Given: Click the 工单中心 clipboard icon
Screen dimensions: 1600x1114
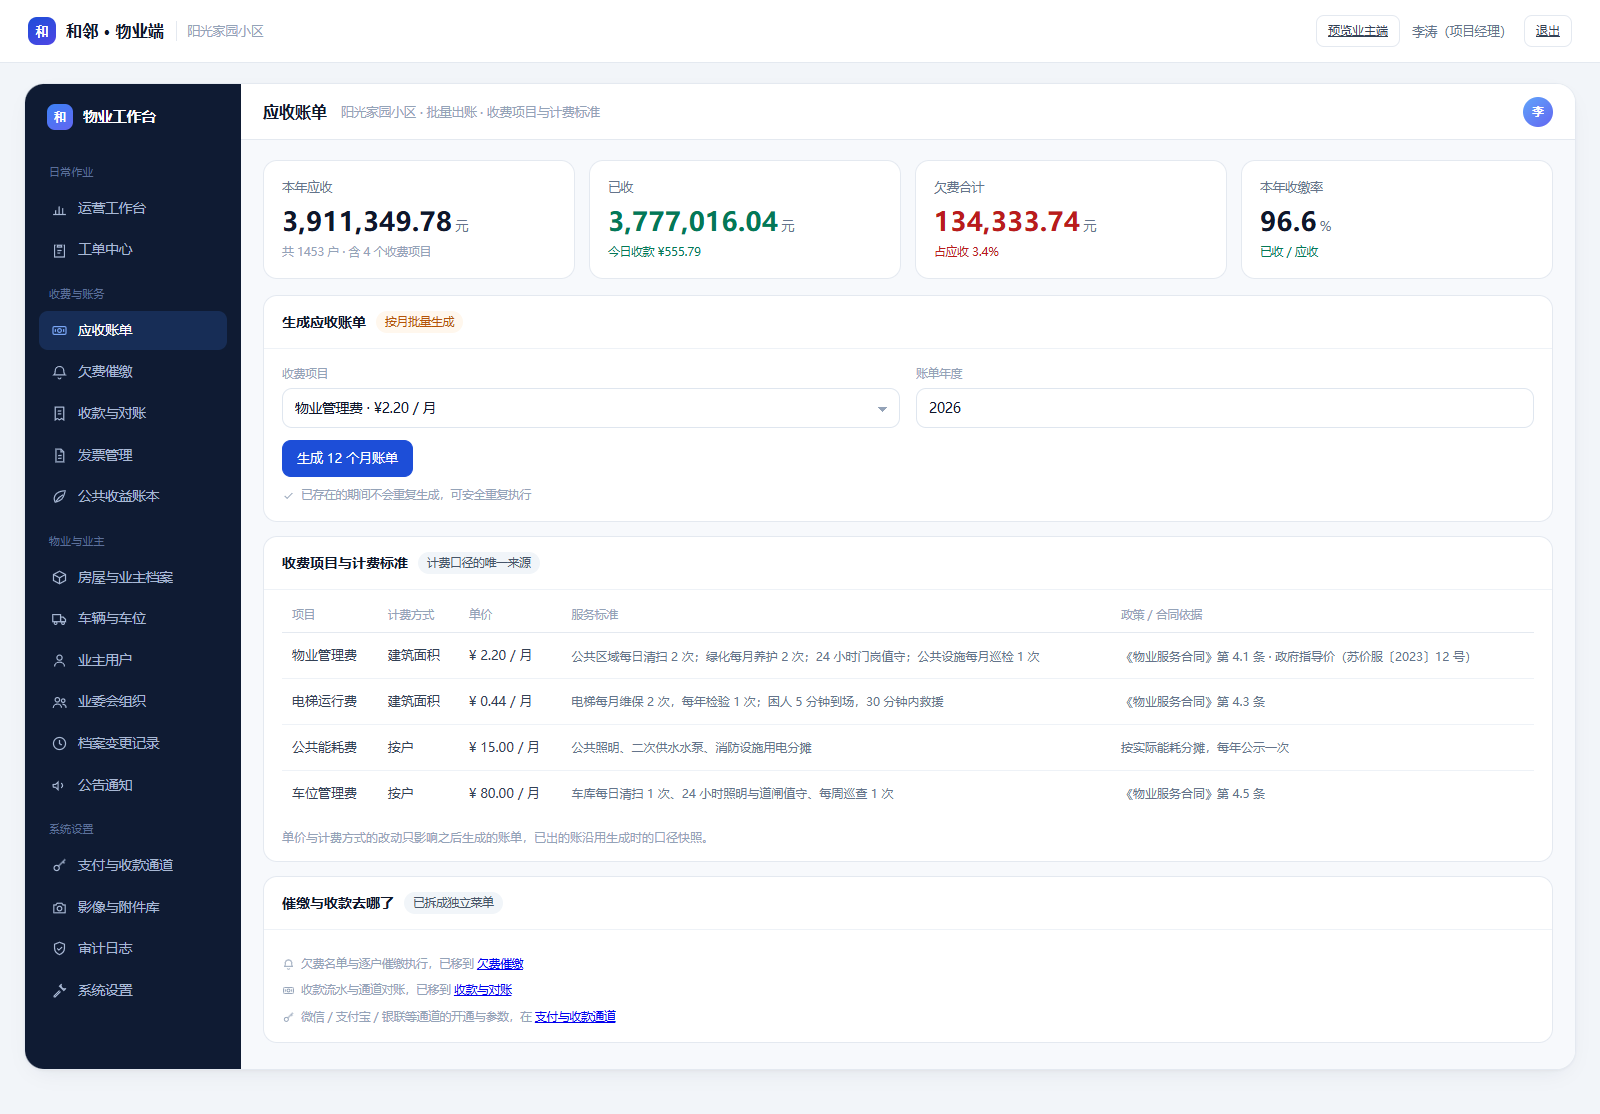Looking at the screenshot, I should (x=59, y=250).
